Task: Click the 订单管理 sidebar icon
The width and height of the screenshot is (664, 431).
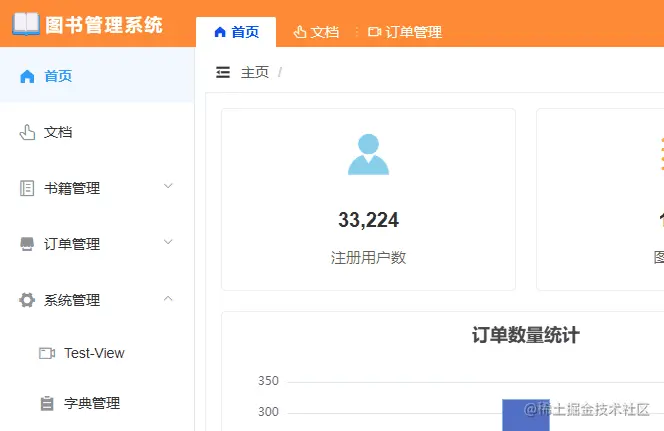Action: 27,244
